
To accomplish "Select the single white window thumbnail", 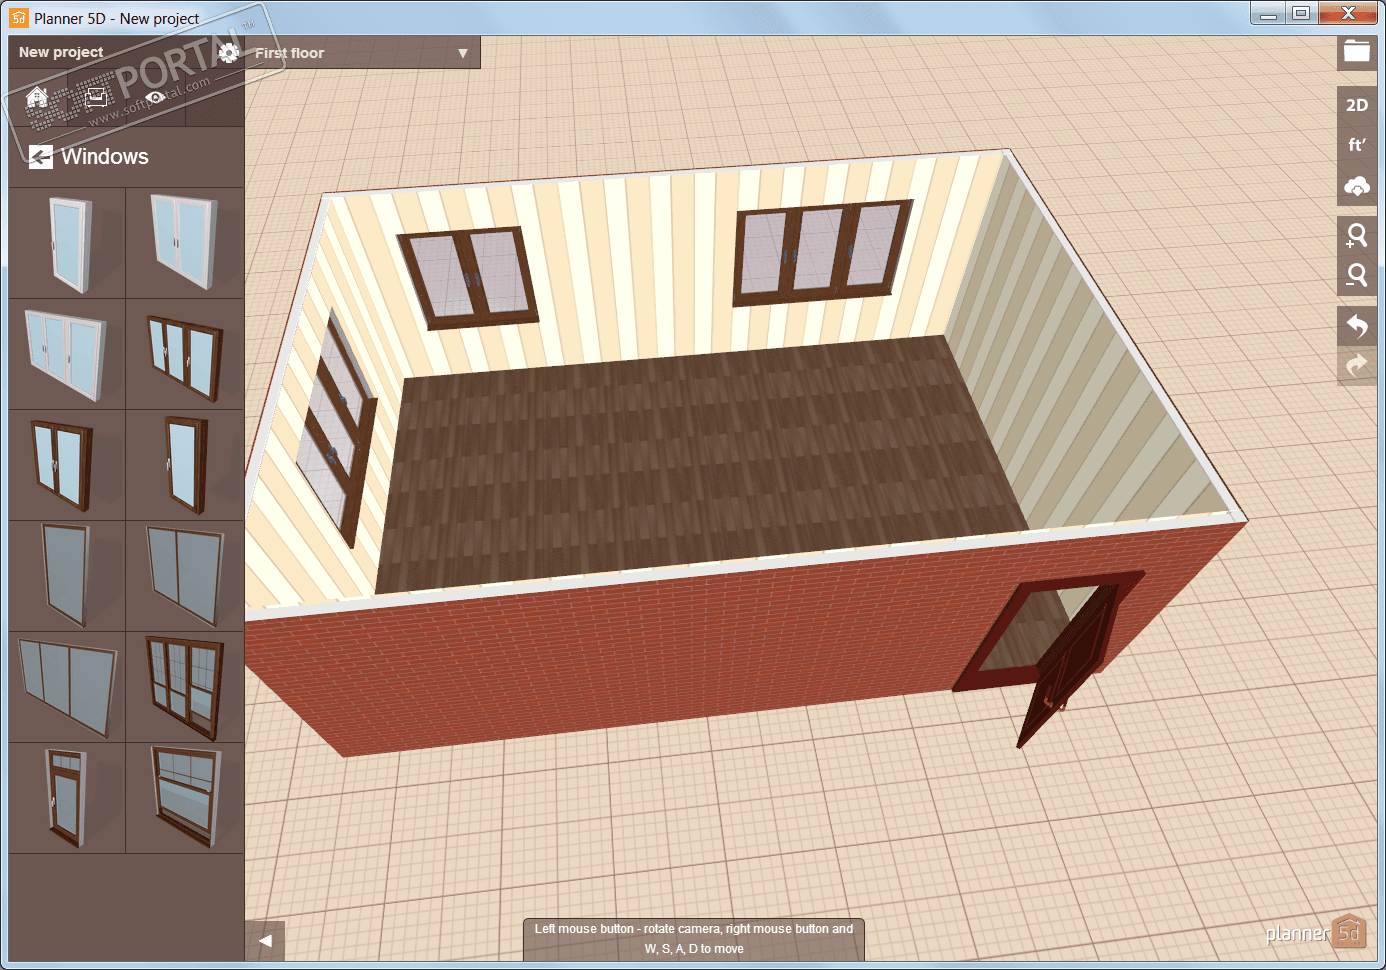I will coord(67,243).
